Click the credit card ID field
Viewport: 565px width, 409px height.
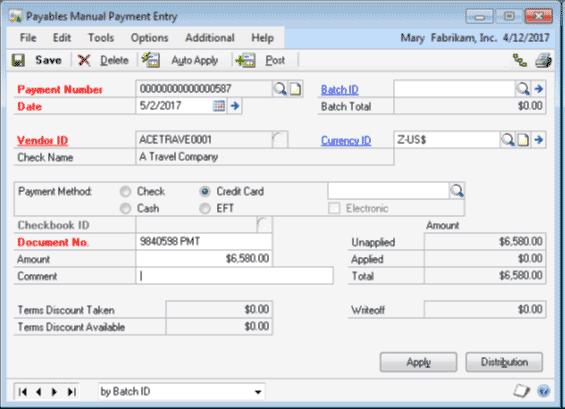[x=388, y=191]
